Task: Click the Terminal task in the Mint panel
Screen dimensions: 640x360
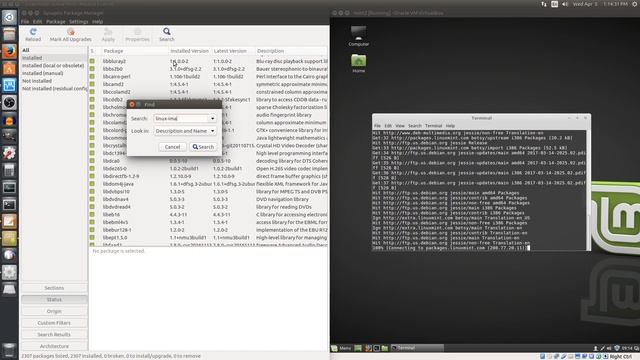Action: [x=417, y=348]
